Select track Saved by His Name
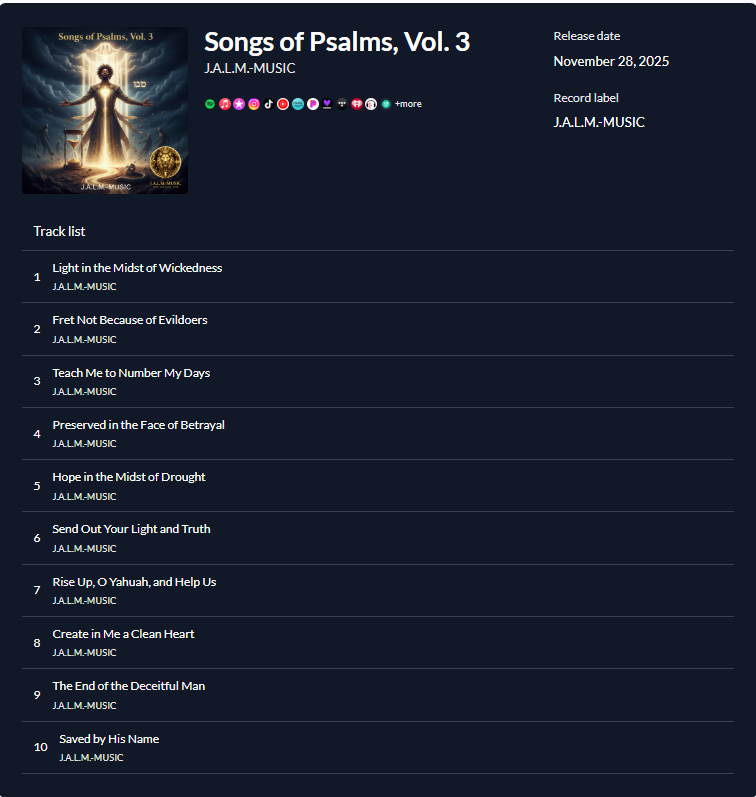This screenshot has height=797, width=756. 378,747
